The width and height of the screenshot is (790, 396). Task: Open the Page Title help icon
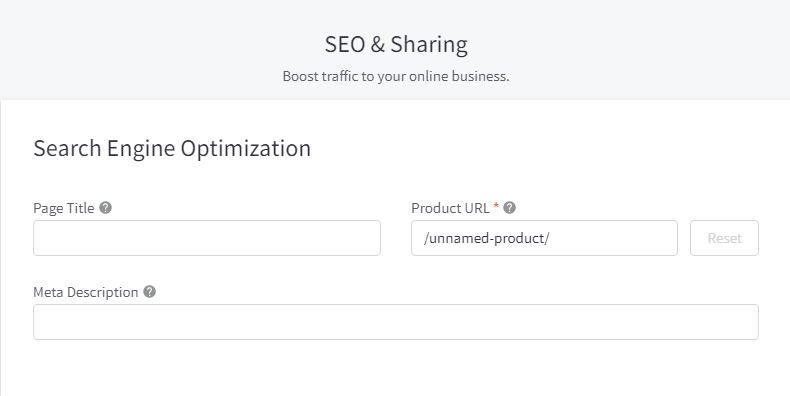[x=105, y=208]
